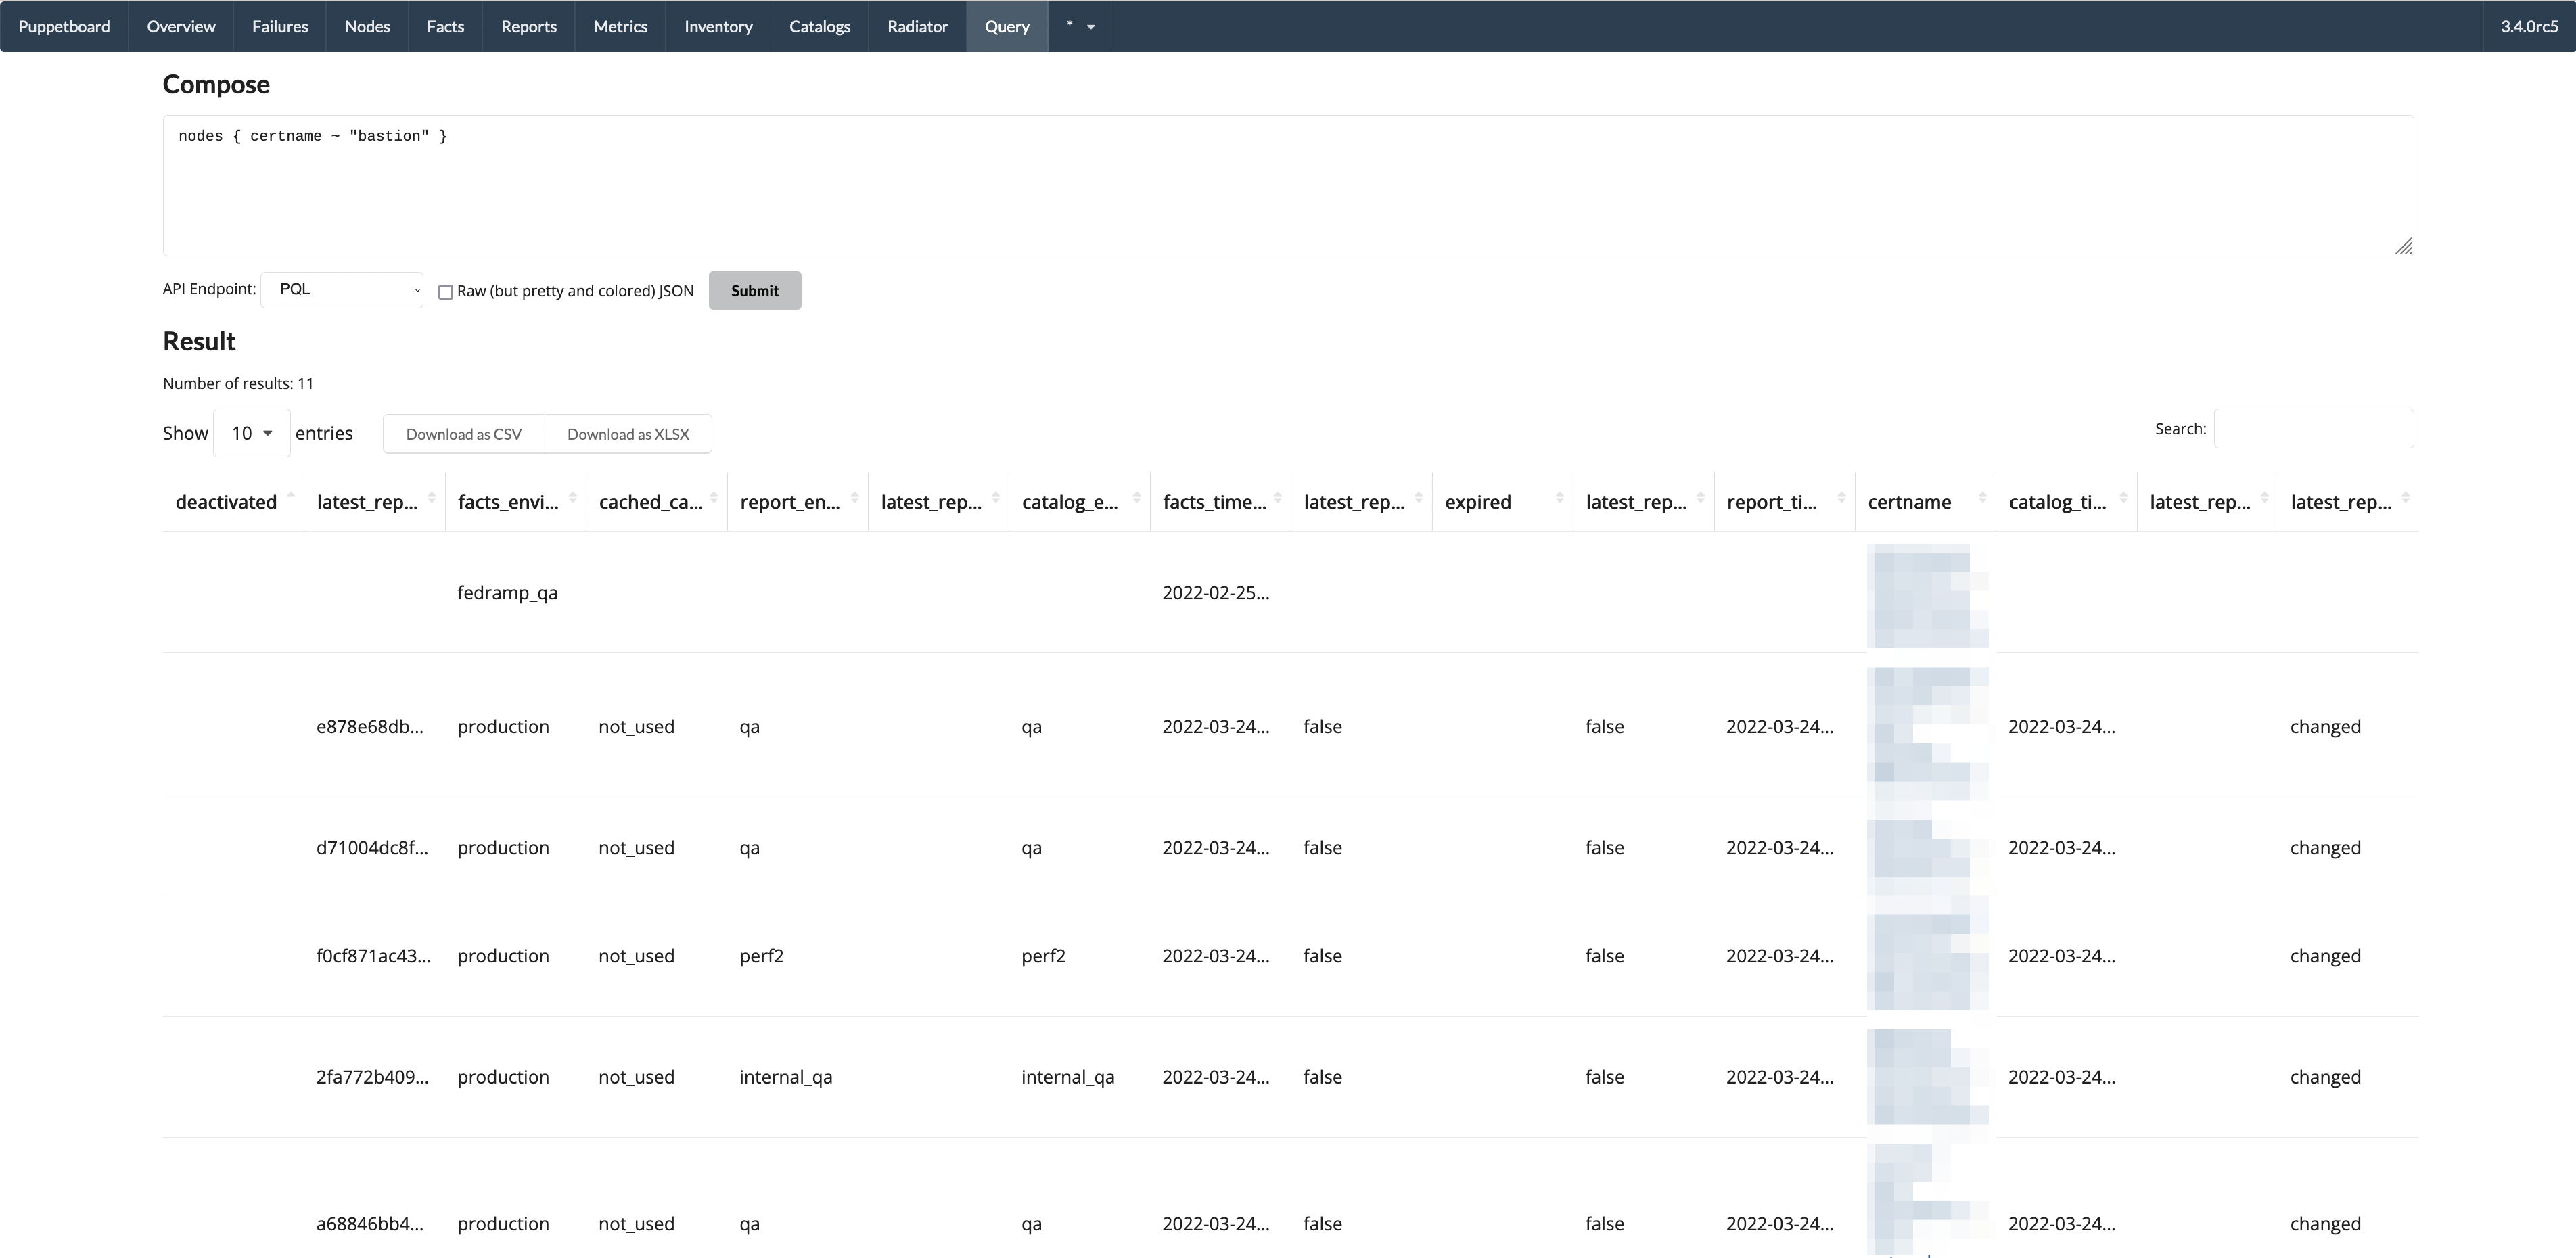This screenshot has height=1258, width=2576.
Task: Open the API Endpoint PQL dropdown
Action: coord(342,290)
